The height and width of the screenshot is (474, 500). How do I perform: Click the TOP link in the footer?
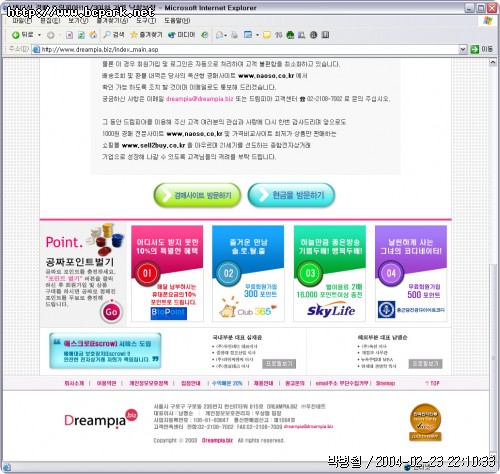432,383
